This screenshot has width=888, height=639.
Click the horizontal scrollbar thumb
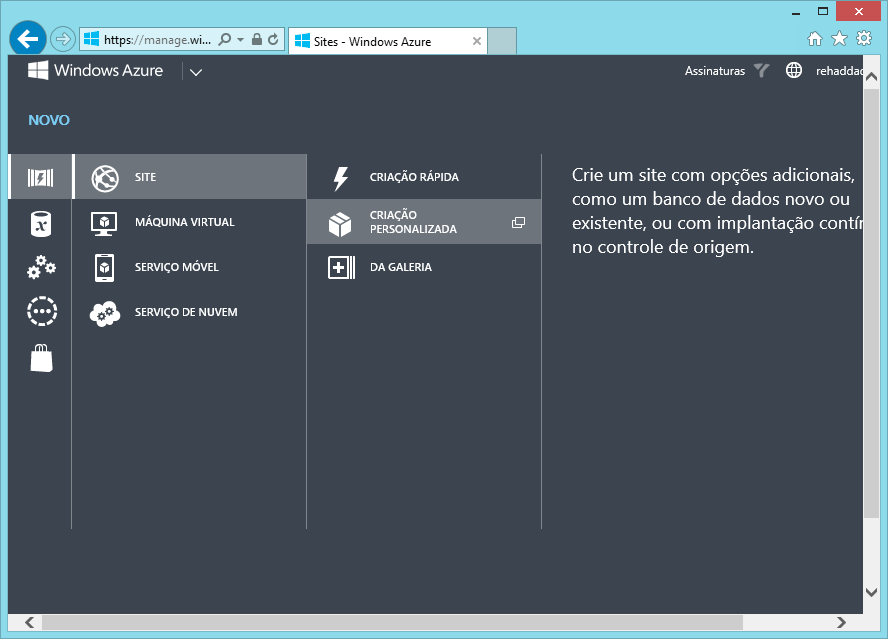tap(392, 623)
